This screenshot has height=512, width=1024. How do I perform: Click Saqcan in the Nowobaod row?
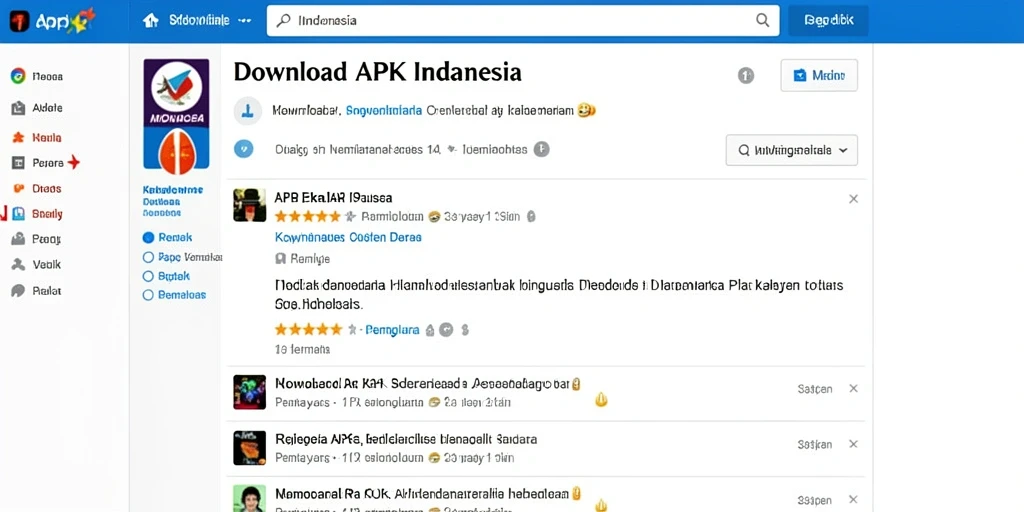(815, 389)
